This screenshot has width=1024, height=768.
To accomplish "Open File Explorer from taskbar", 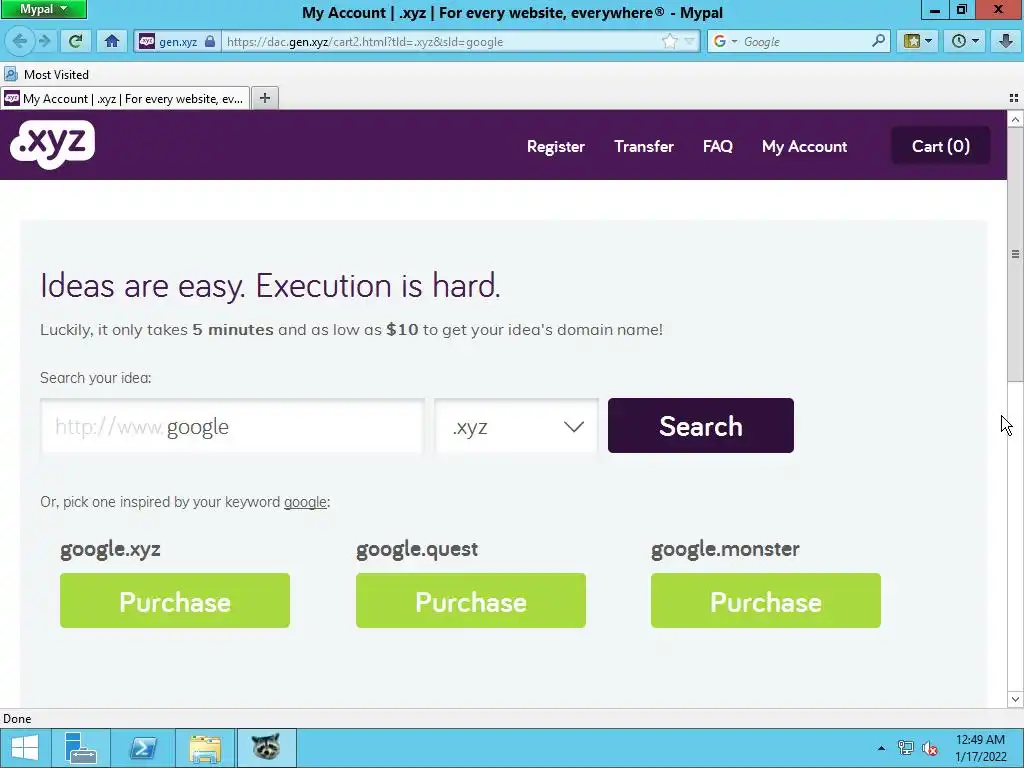I will (204, 748).
